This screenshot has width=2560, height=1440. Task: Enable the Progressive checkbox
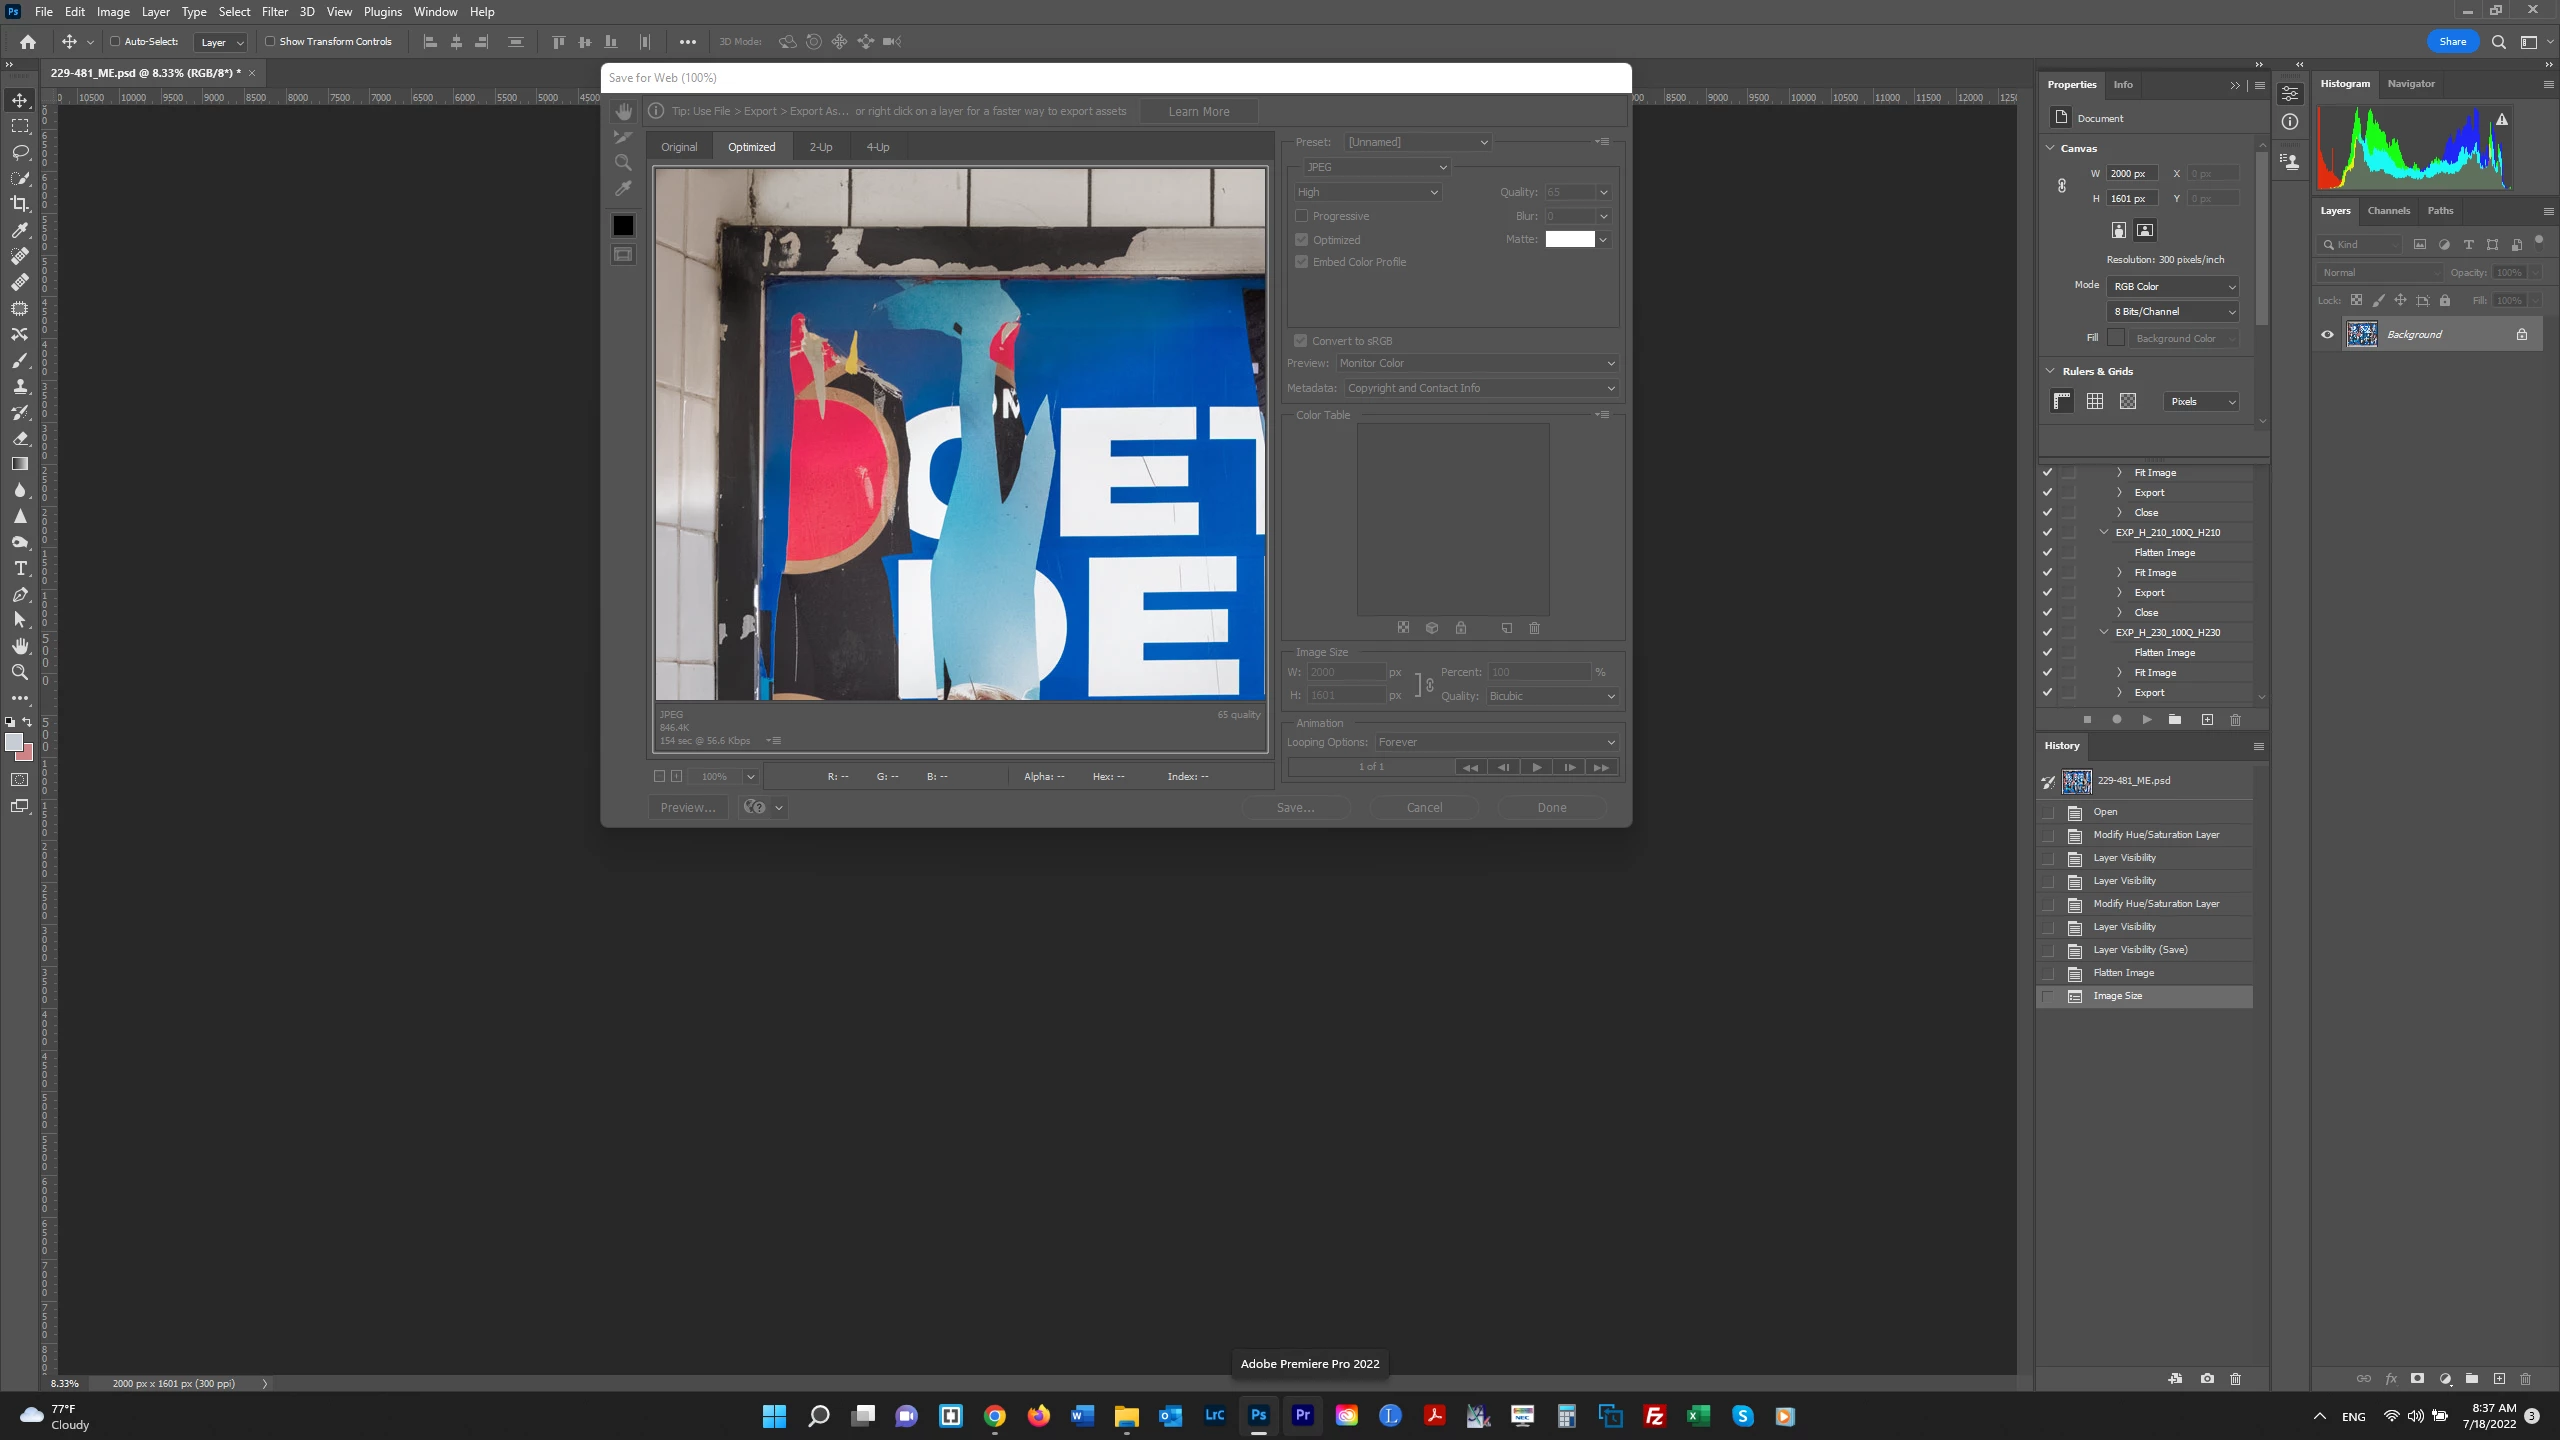point(1301,216)
